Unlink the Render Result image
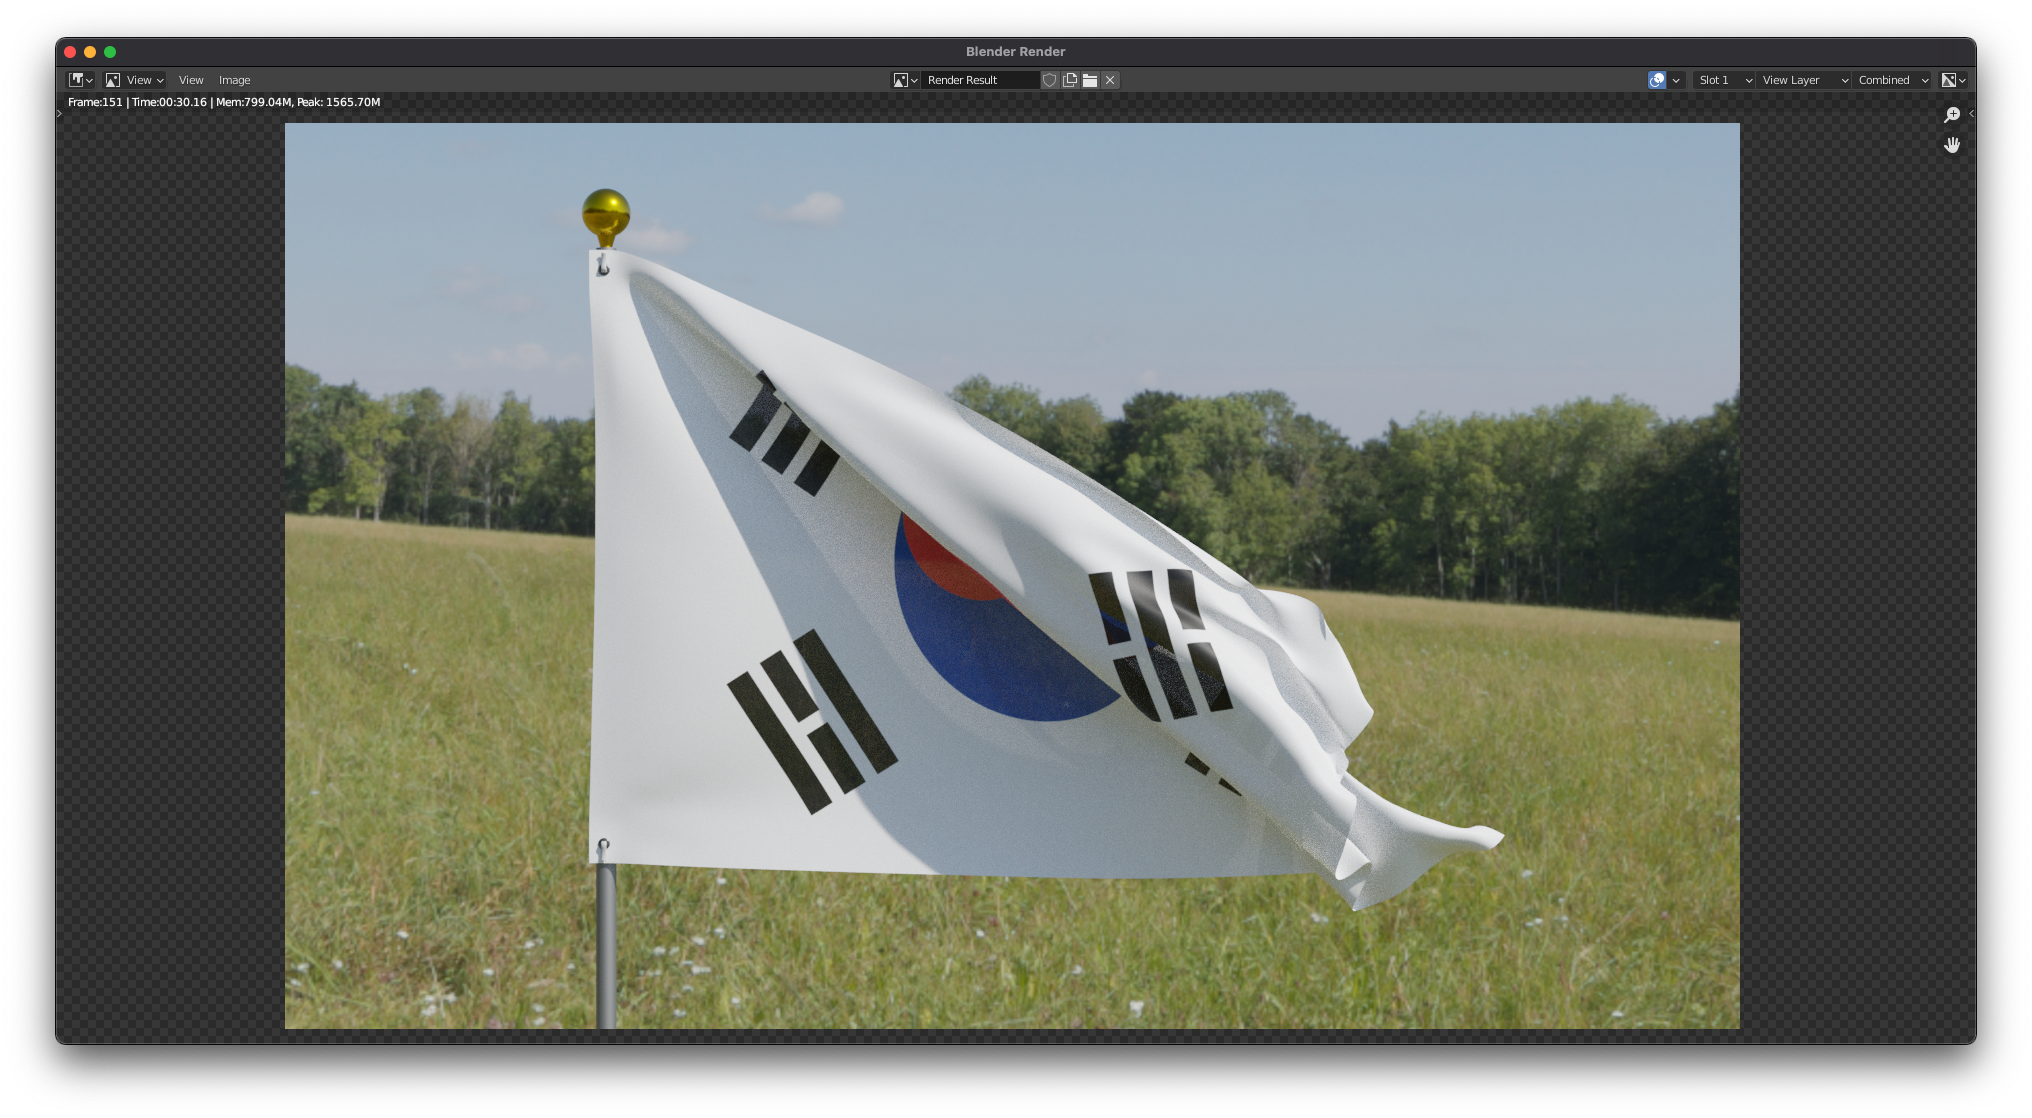This screenshot has height=1118, width=2032. point(1110,80)
